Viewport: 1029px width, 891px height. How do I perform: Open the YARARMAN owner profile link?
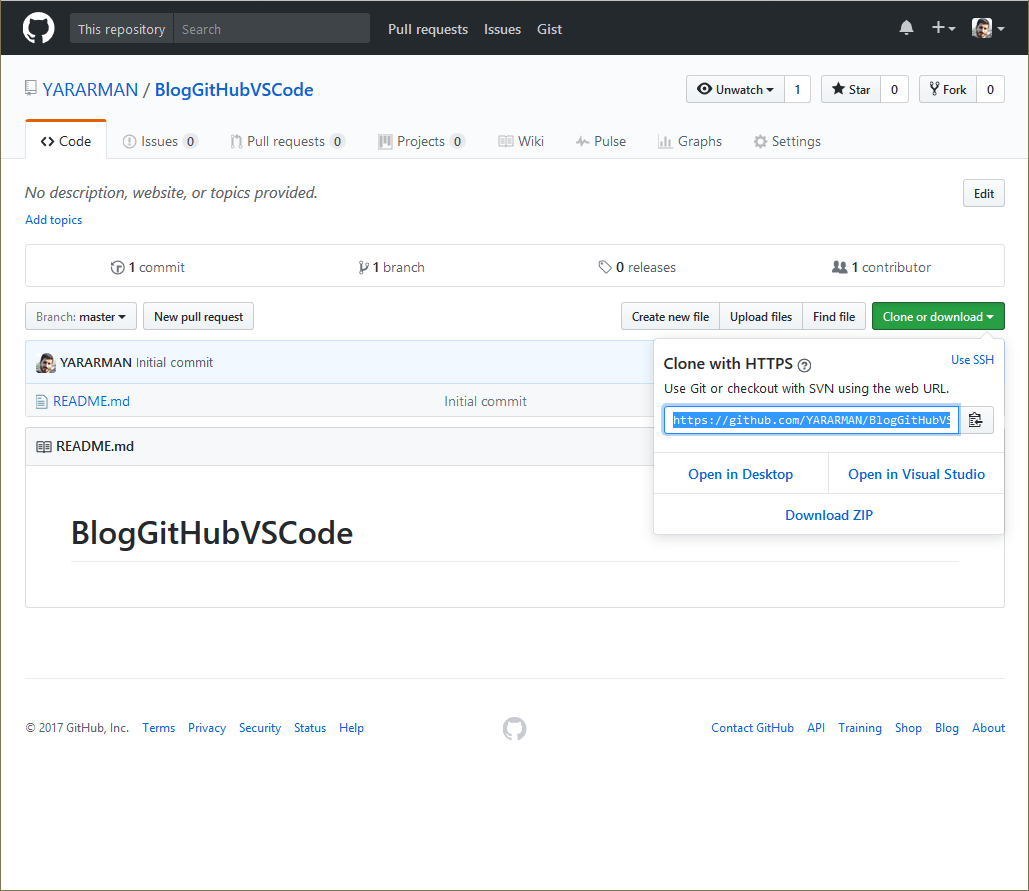(x=90, y=90)
